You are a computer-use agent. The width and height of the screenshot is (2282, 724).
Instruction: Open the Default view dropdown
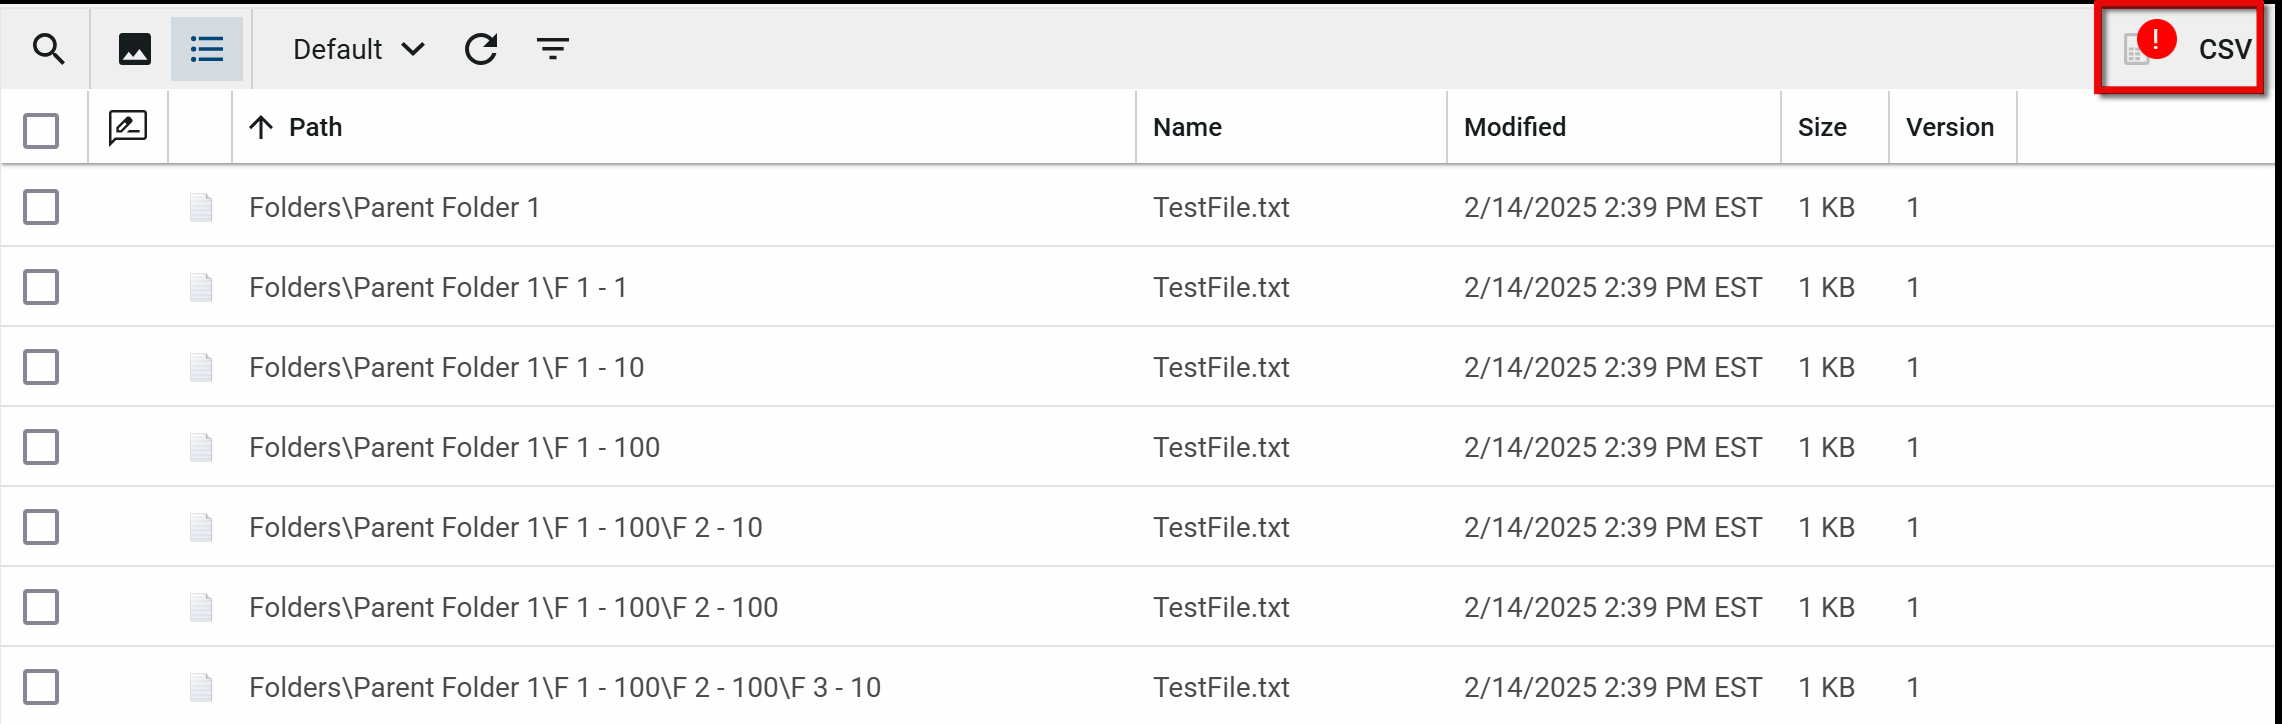(358, 49)
